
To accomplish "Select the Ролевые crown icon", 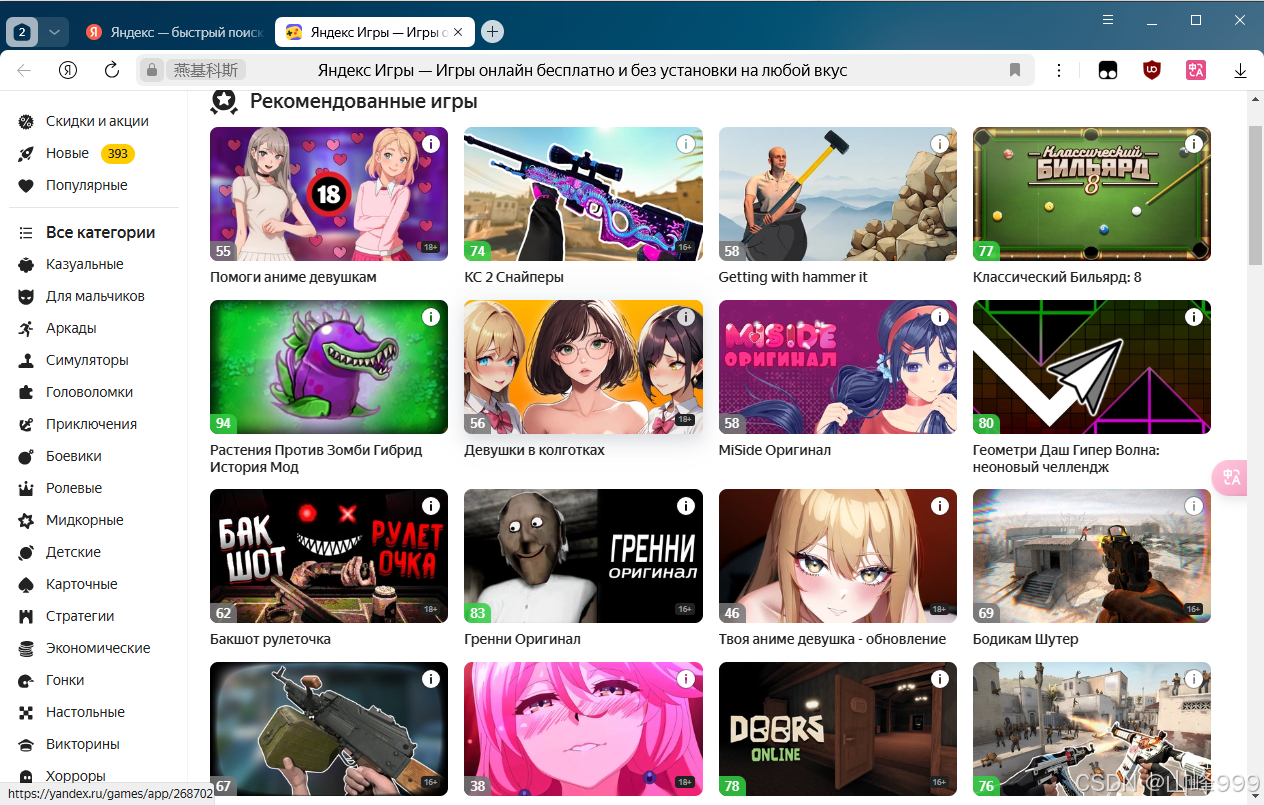I will [27, 488].
